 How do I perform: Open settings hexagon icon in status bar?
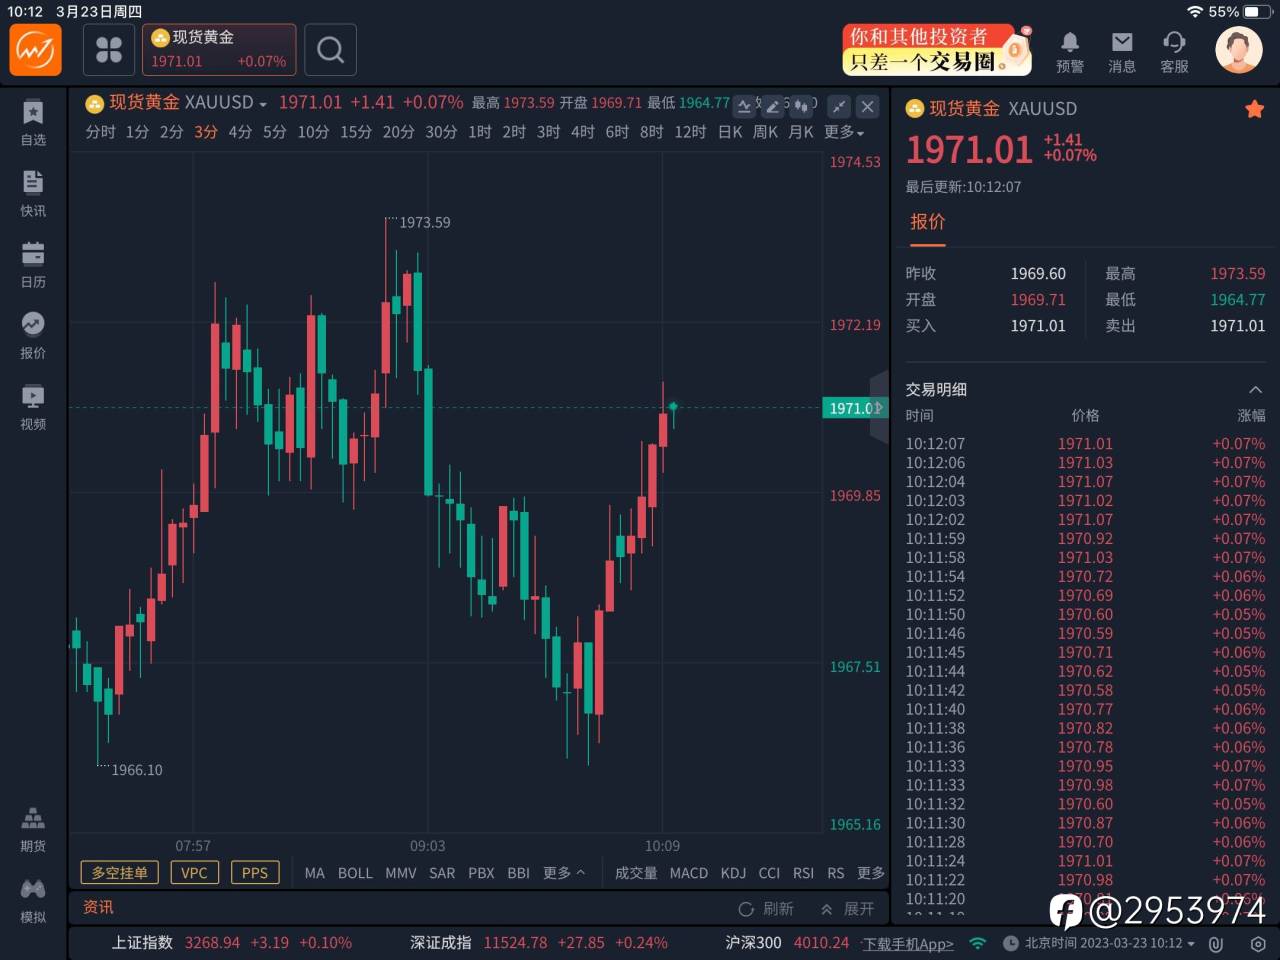tap(1258, 943)
